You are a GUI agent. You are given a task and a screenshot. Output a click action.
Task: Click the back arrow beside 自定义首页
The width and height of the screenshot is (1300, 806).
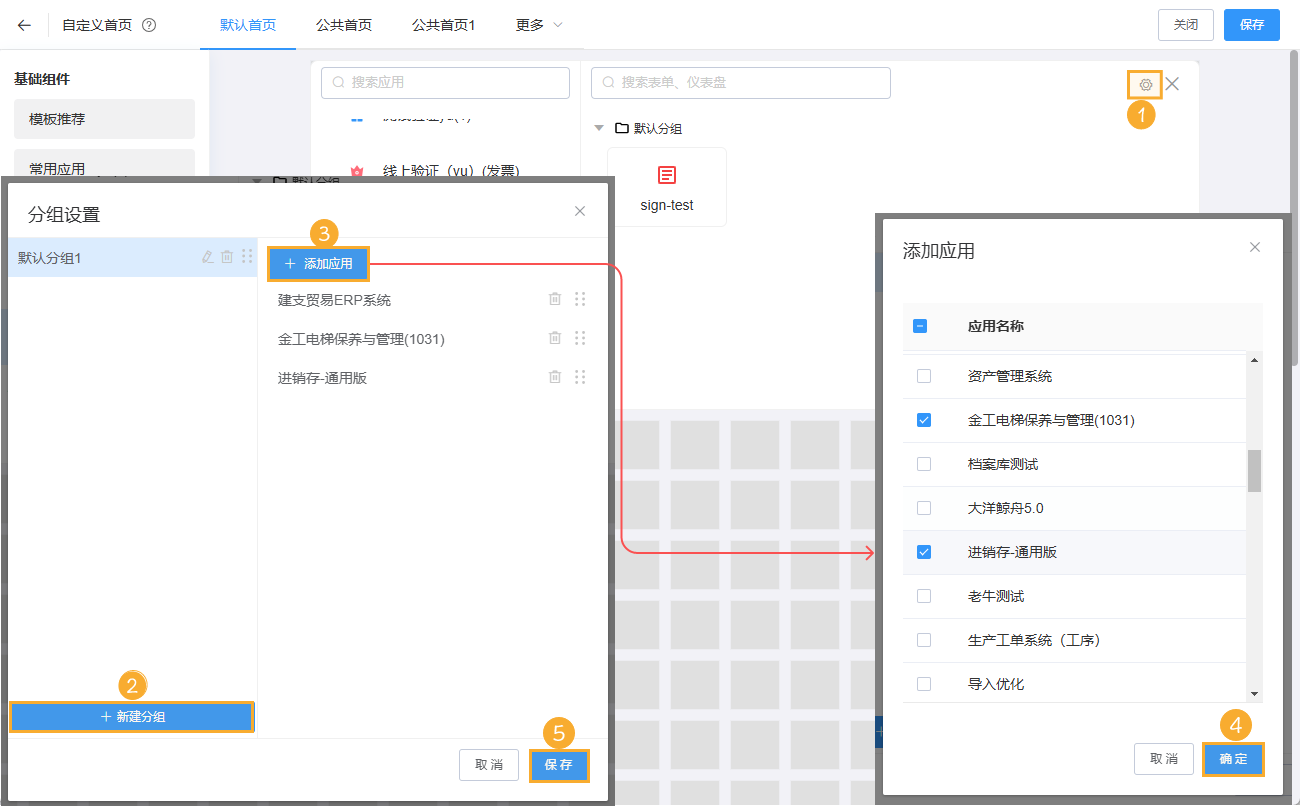[x=22, y=24]
